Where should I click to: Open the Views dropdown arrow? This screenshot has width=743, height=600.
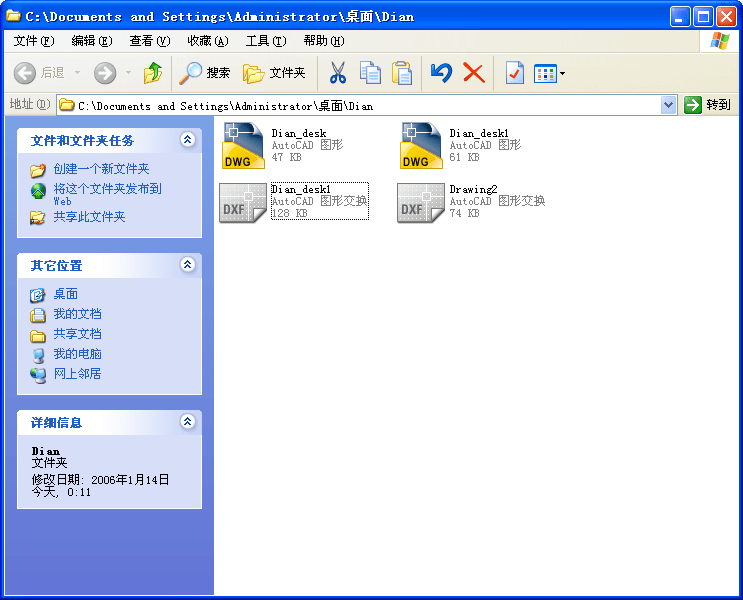pyautogui.click(x=562, y=73)
